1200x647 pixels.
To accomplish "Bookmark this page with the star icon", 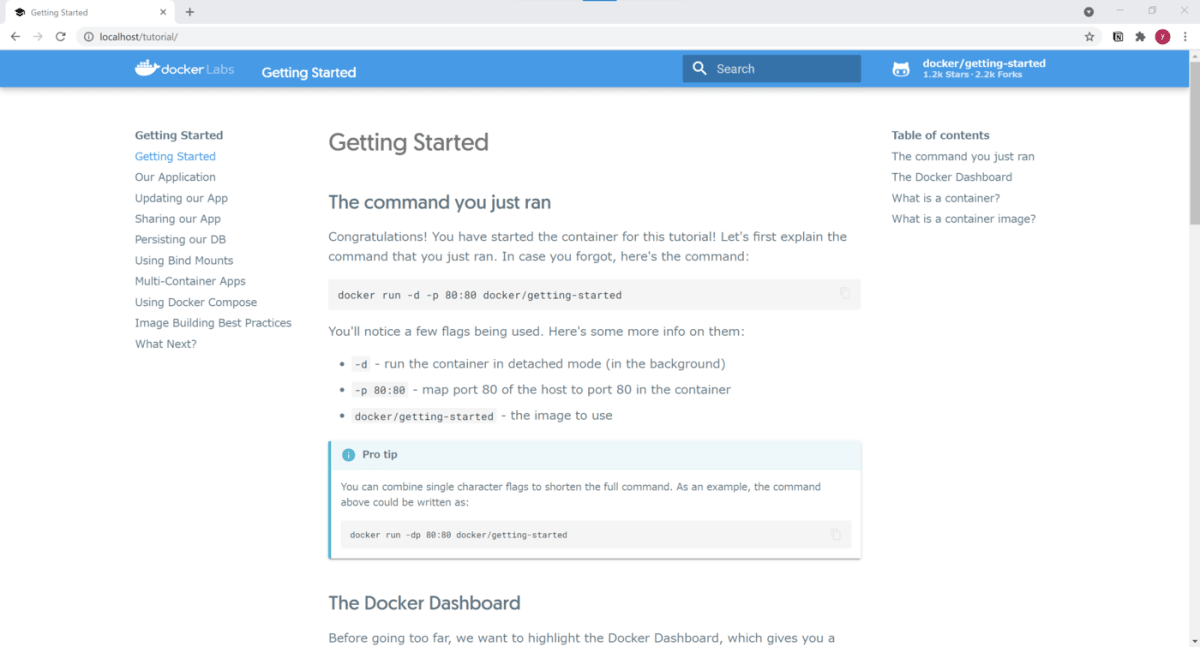I will [x=1090, y=36].
